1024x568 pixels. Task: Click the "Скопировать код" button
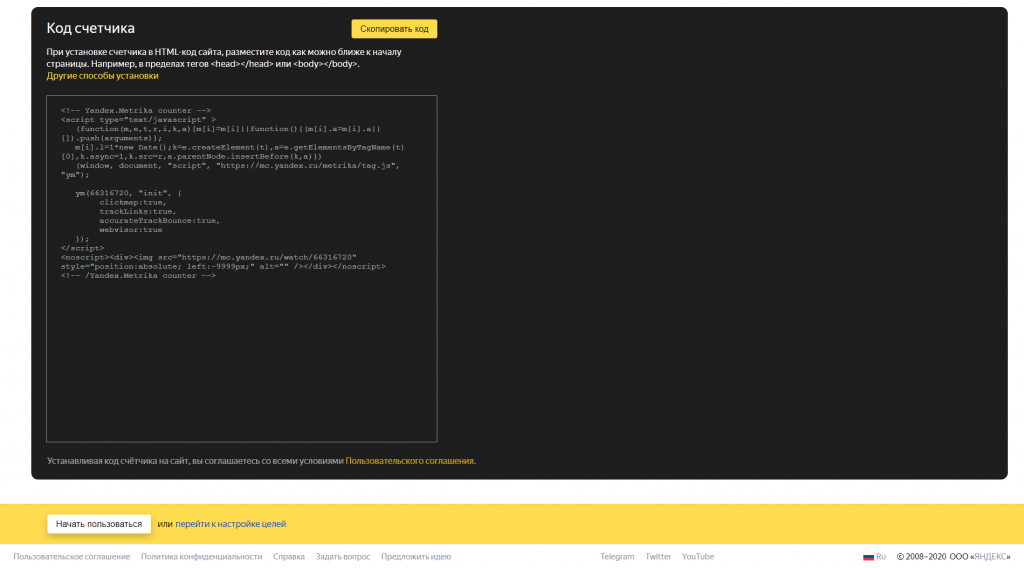tap(394, 29)
